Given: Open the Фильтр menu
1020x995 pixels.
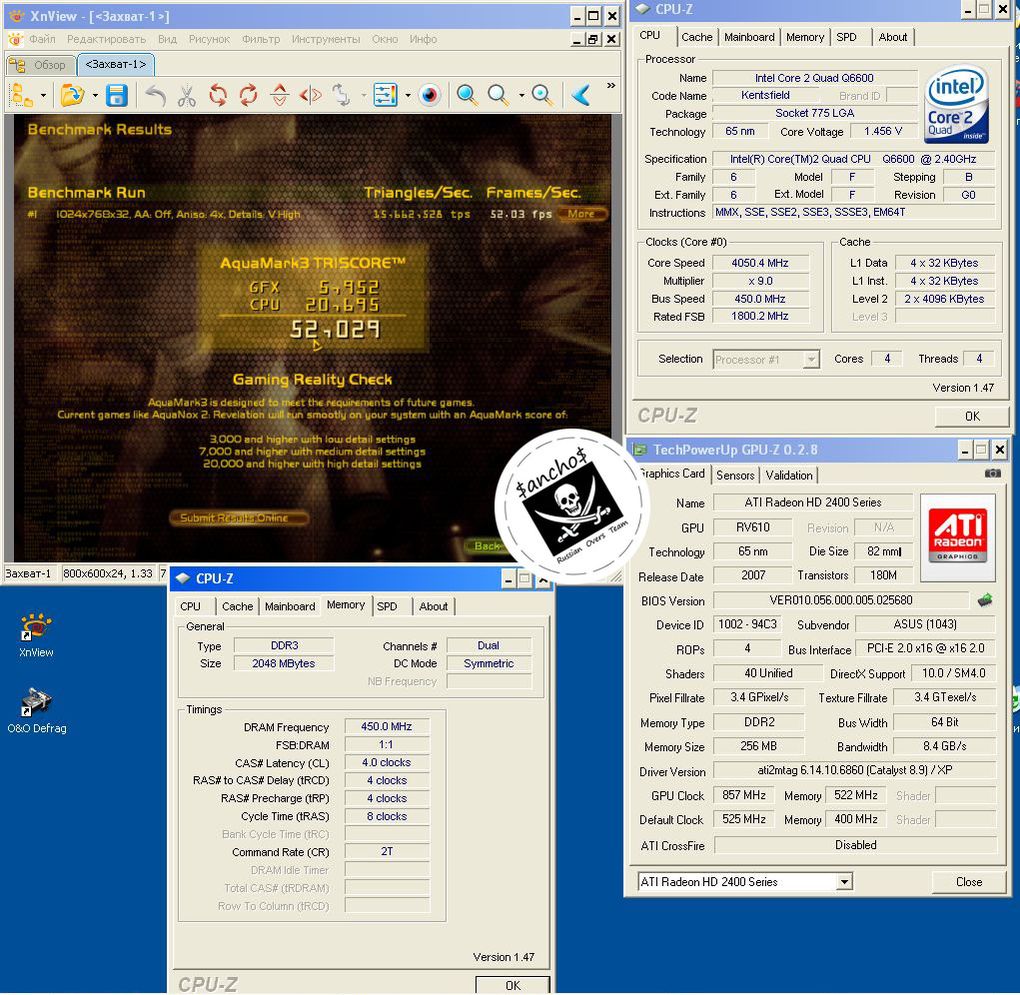Looking at the screenshot, I should 261,39.
